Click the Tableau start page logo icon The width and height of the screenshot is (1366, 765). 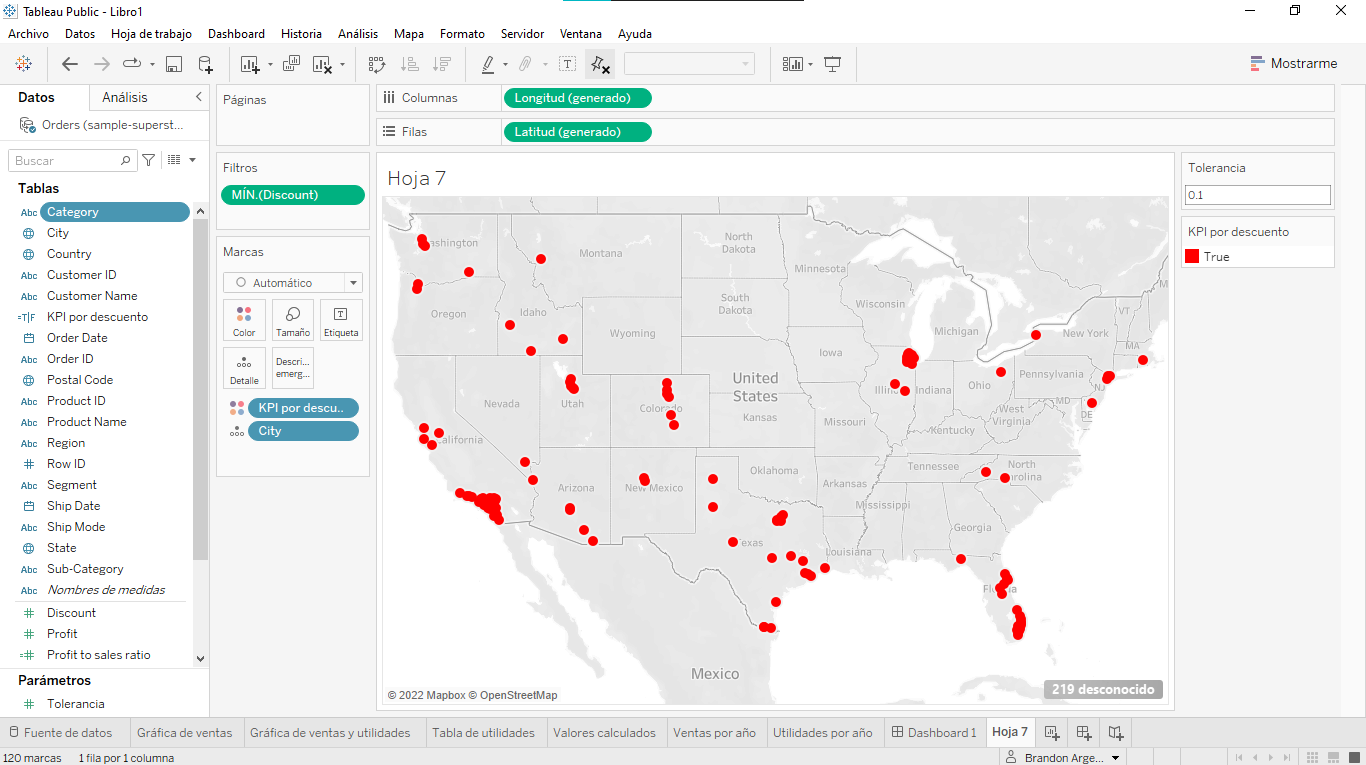[x=24, y=64]
